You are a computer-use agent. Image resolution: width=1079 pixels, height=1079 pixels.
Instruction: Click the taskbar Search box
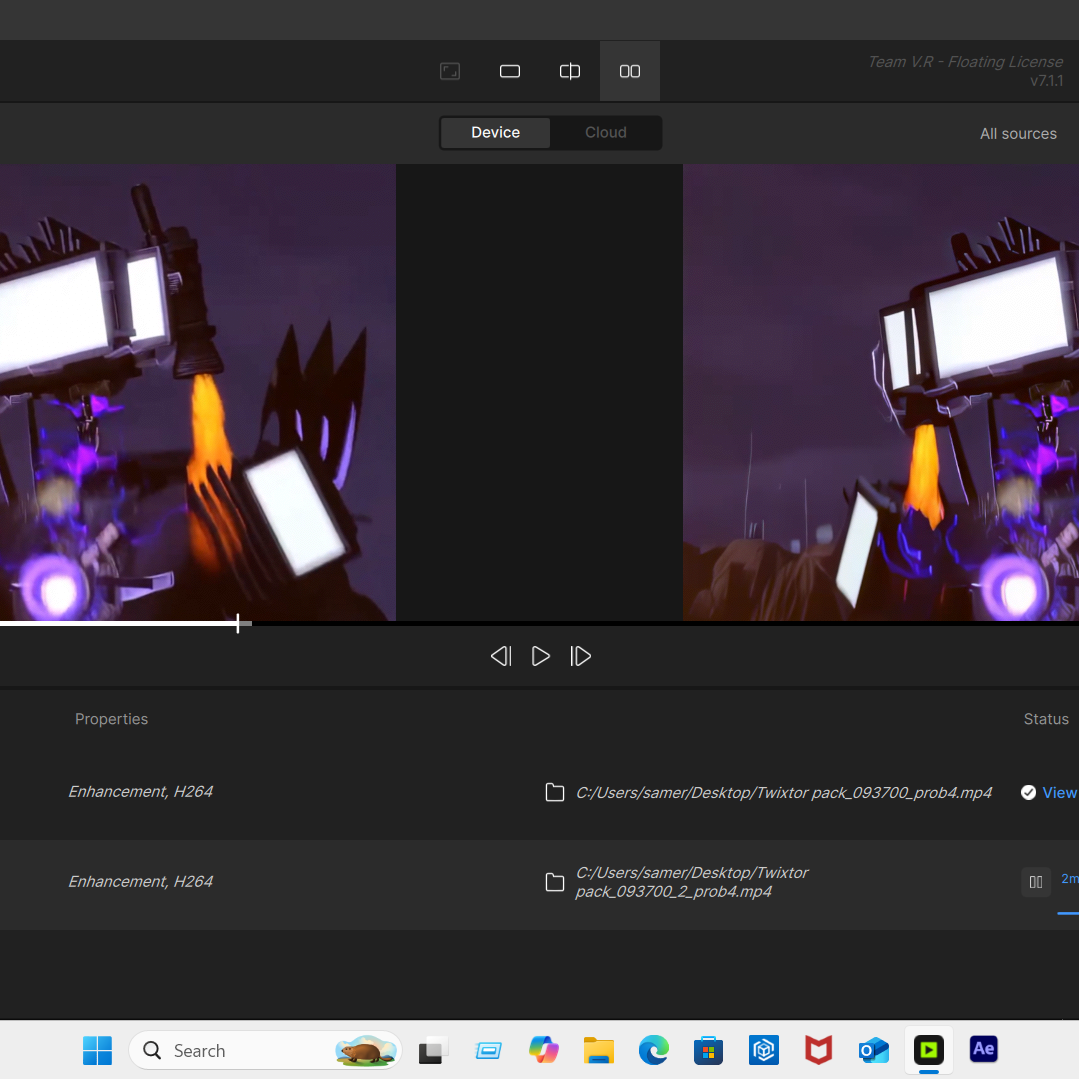click(265, 1051)
